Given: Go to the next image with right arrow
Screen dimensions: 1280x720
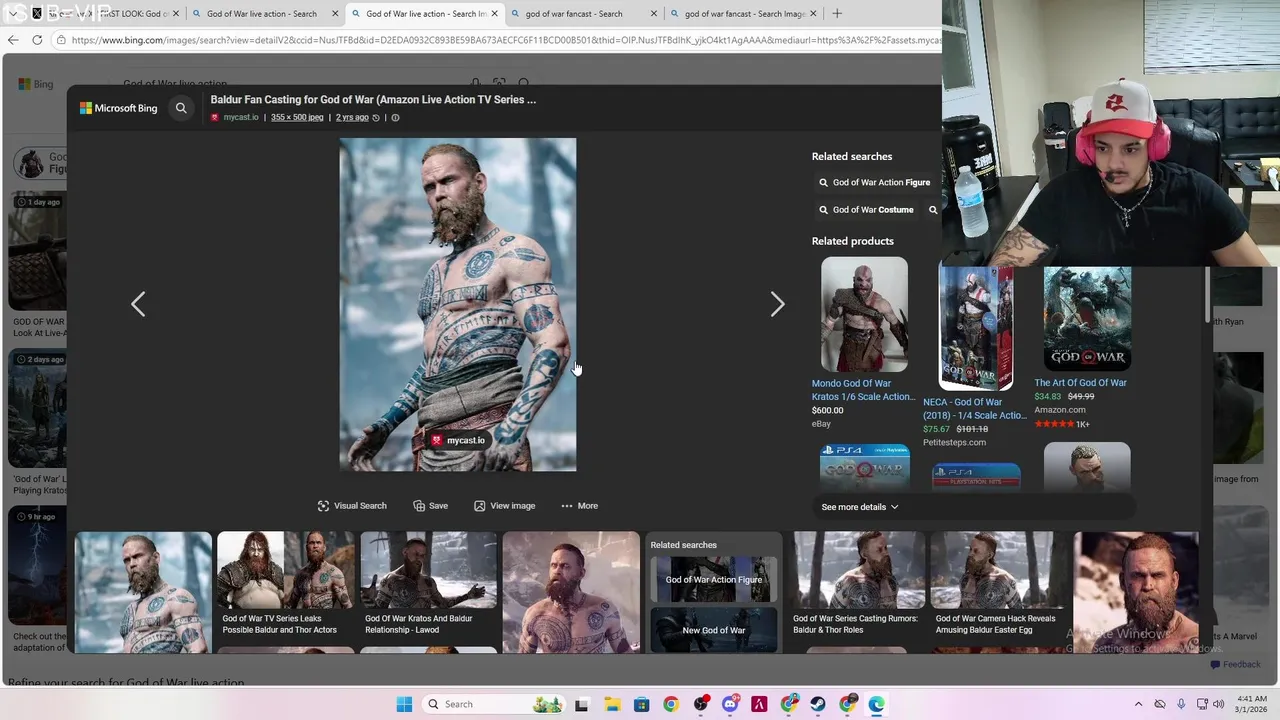Looking at the screenshot, I should (x=778, y=304).
